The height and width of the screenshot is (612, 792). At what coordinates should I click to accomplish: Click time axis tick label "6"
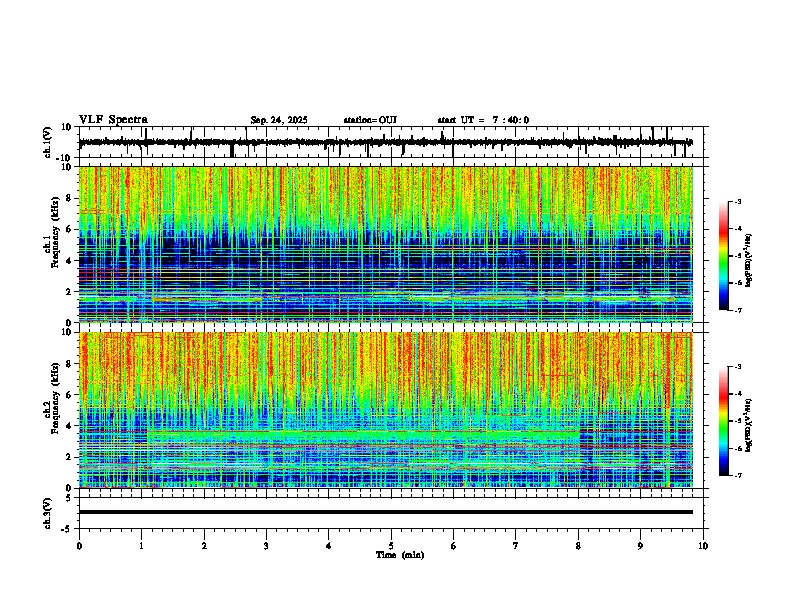tap(453, 546)
